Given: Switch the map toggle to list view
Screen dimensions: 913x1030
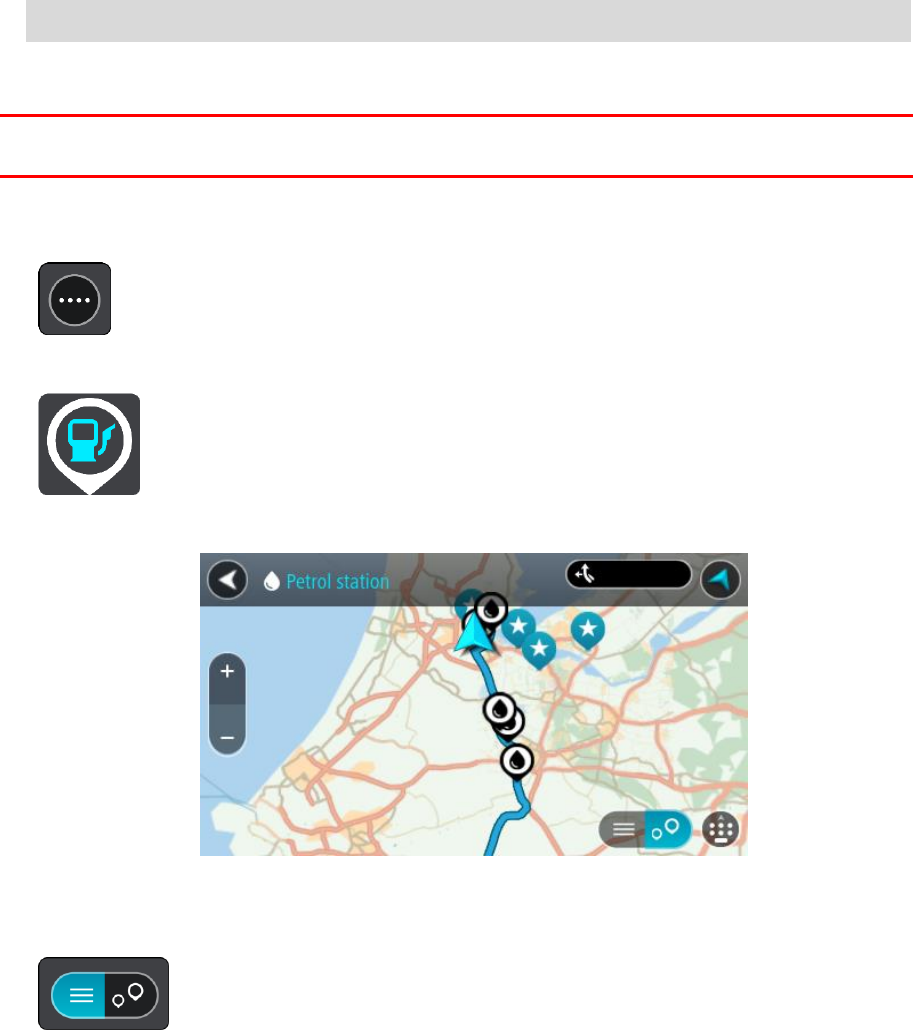Looking at the screenshot, I should (x=623, y=830).
